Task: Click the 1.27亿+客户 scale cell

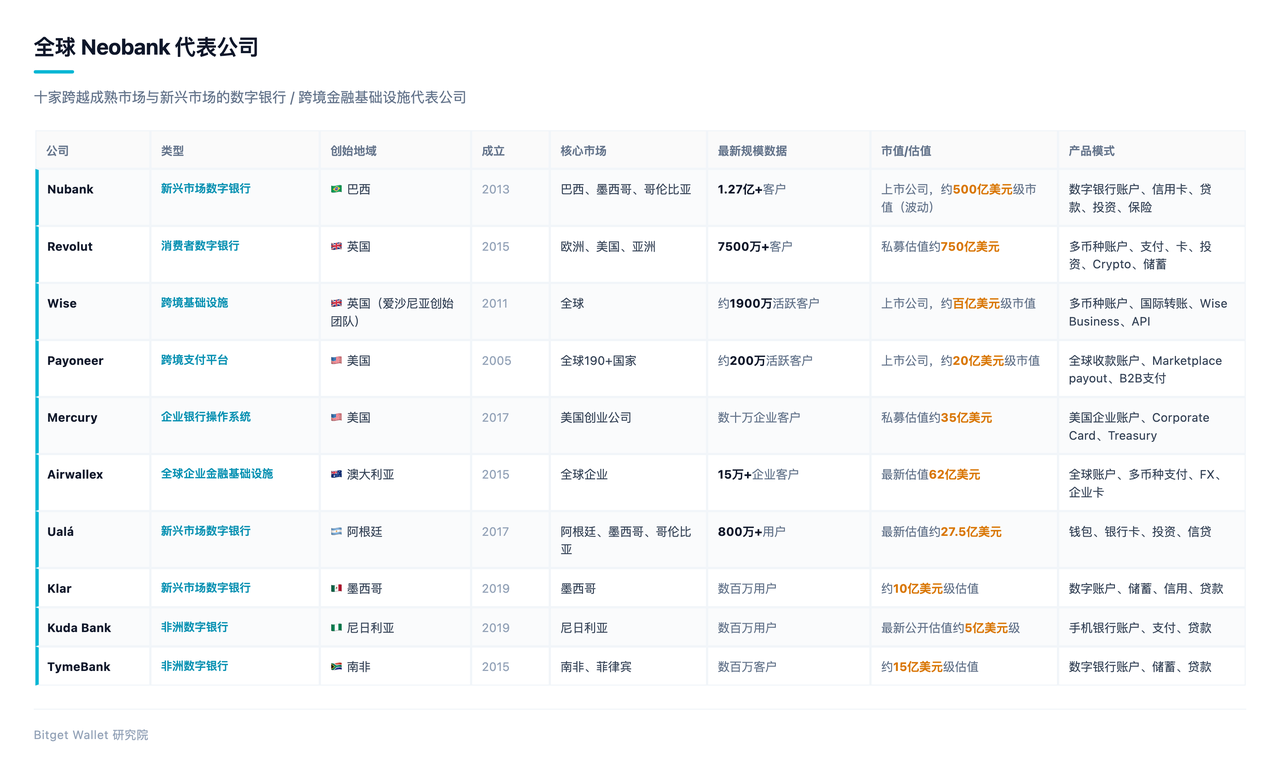Action: 752,189
